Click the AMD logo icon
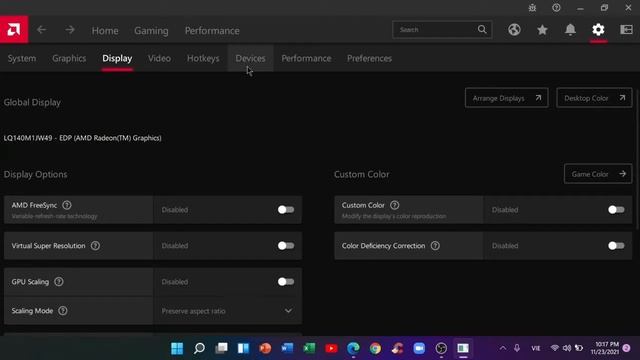This screenshot has width=640, height=360. tap(14, 29)
